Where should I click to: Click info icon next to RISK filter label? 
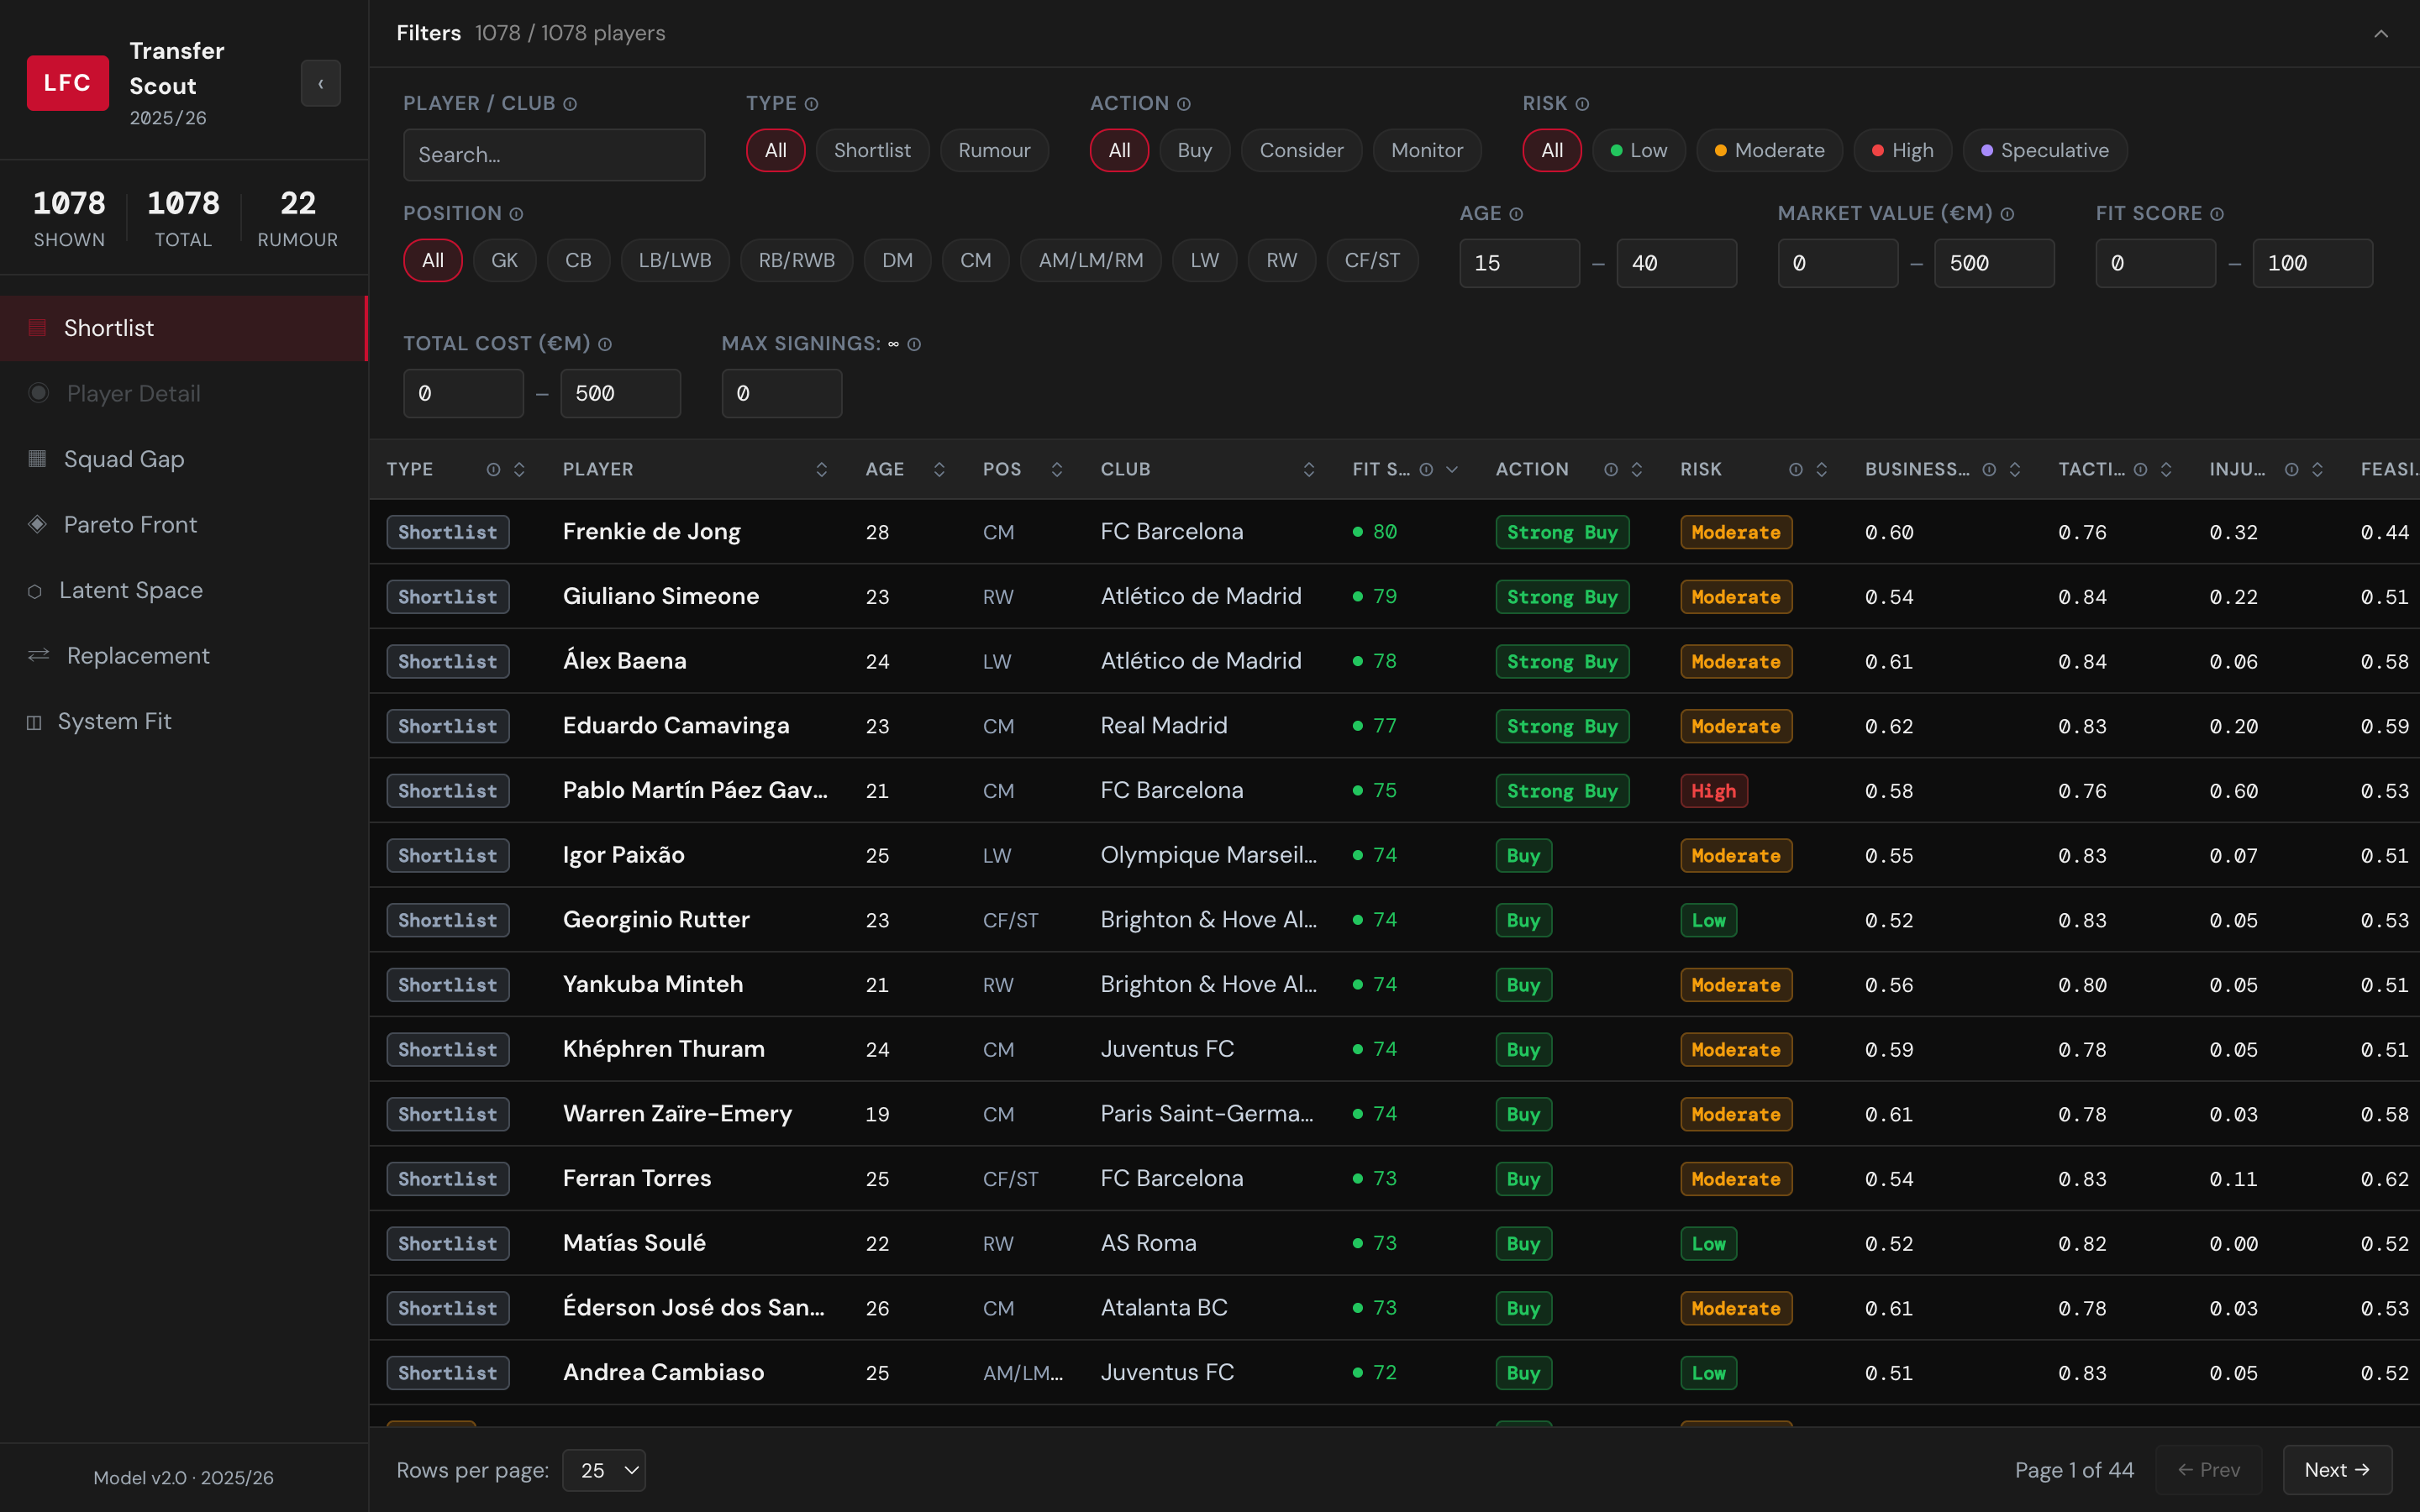1582,104
